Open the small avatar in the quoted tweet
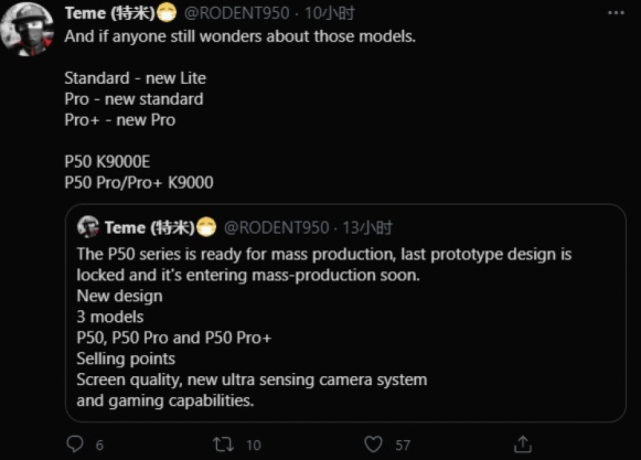The image size is (641, 460). coord(88,227)
